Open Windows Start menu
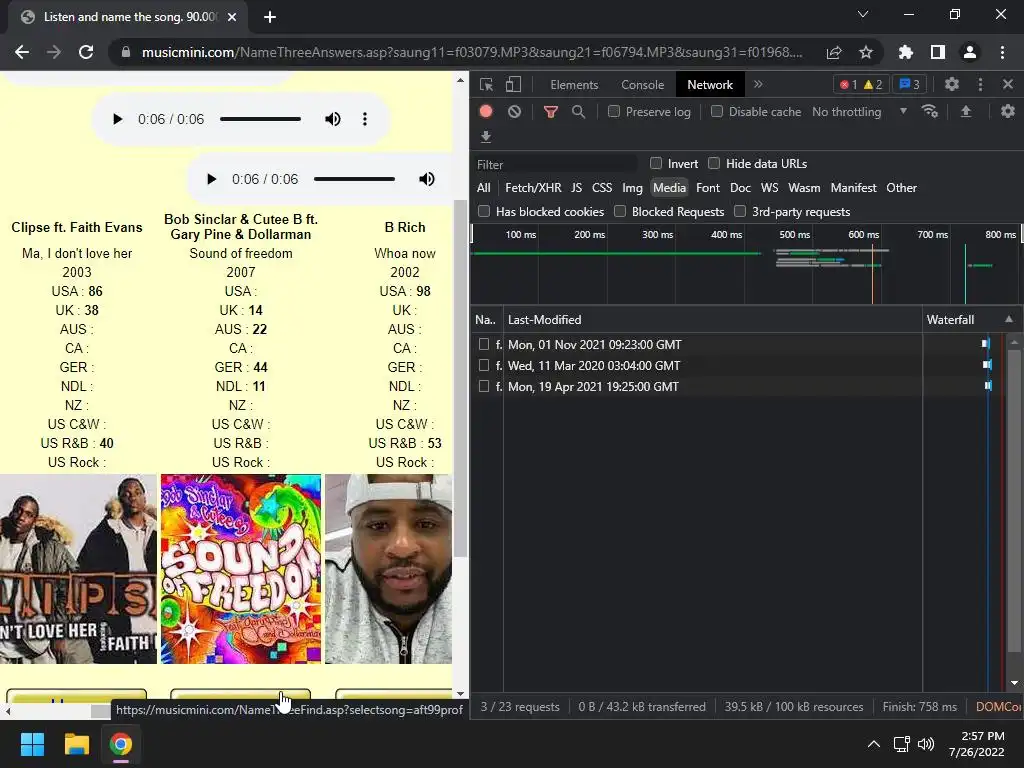This screenshot has height=768, width=1024. coord(32,744)
